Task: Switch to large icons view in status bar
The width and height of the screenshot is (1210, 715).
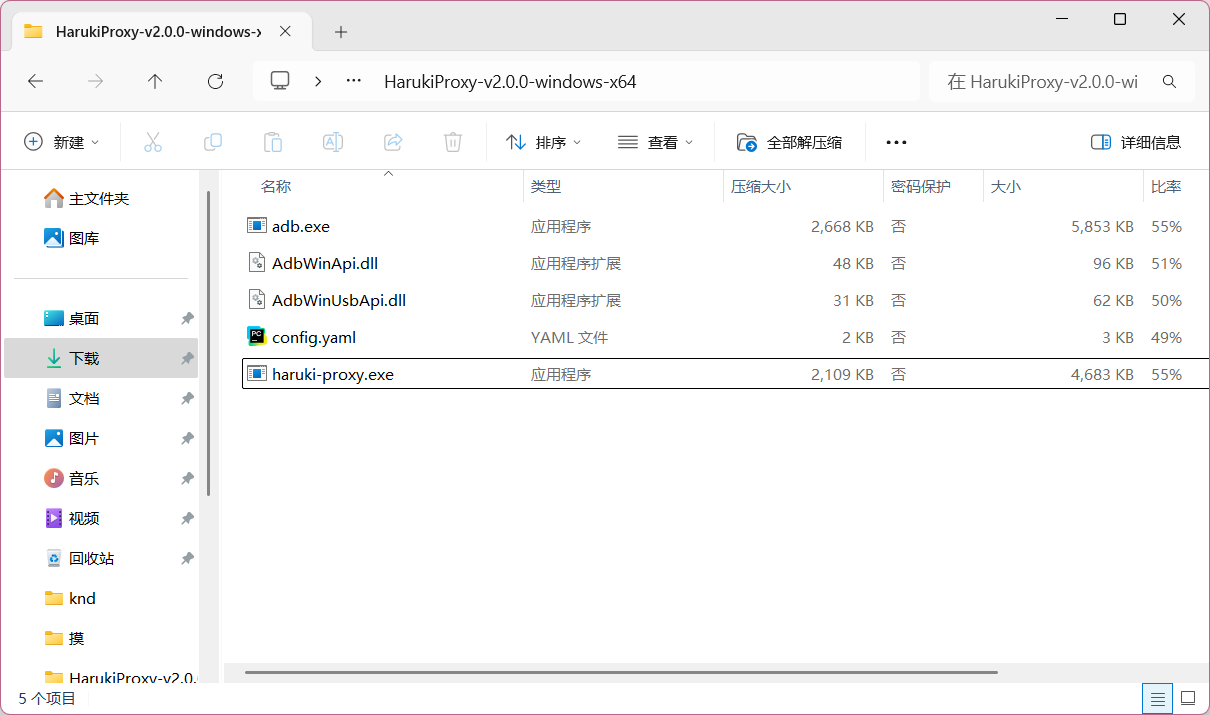Action: tap(1188, 698)
